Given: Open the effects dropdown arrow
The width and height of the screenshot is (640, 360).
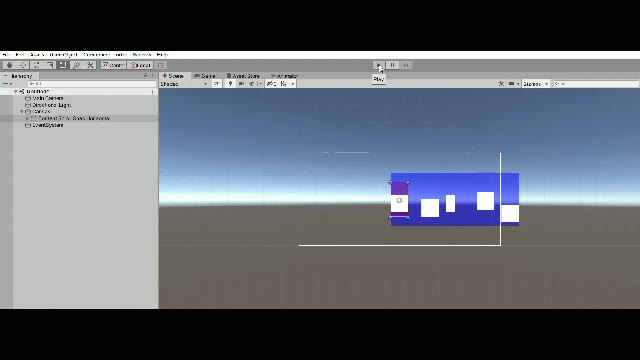Looking at the screenshot, I should 260,84.
